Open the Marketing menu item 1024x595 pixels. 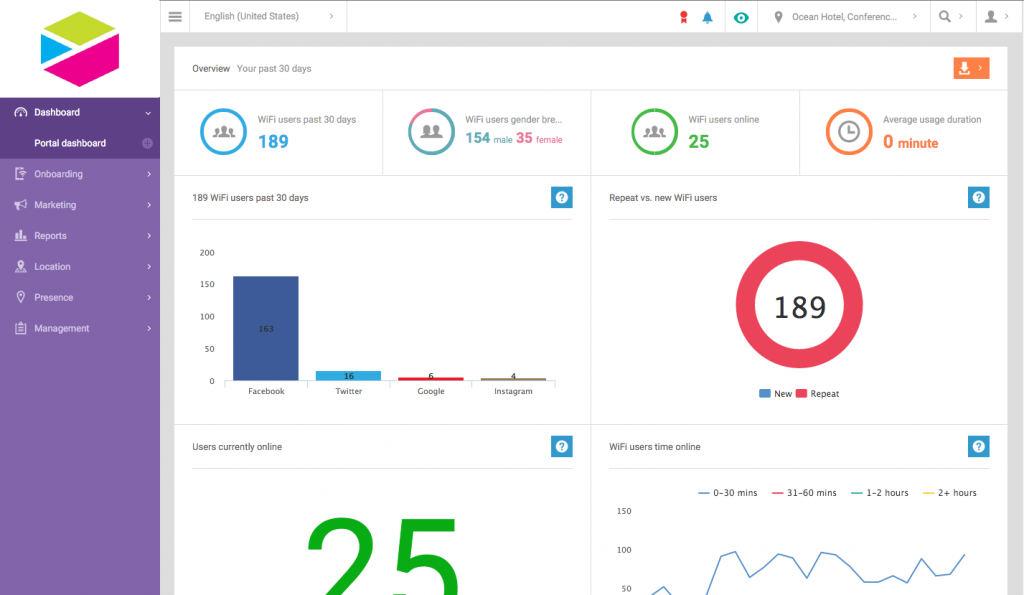point(80,204)
